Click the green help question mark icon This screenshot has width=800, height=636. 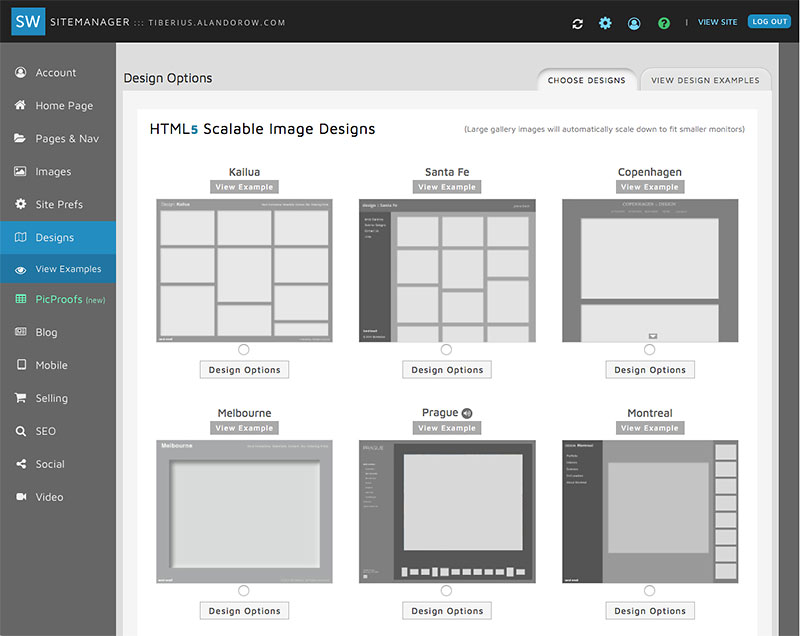pos(664,22)
